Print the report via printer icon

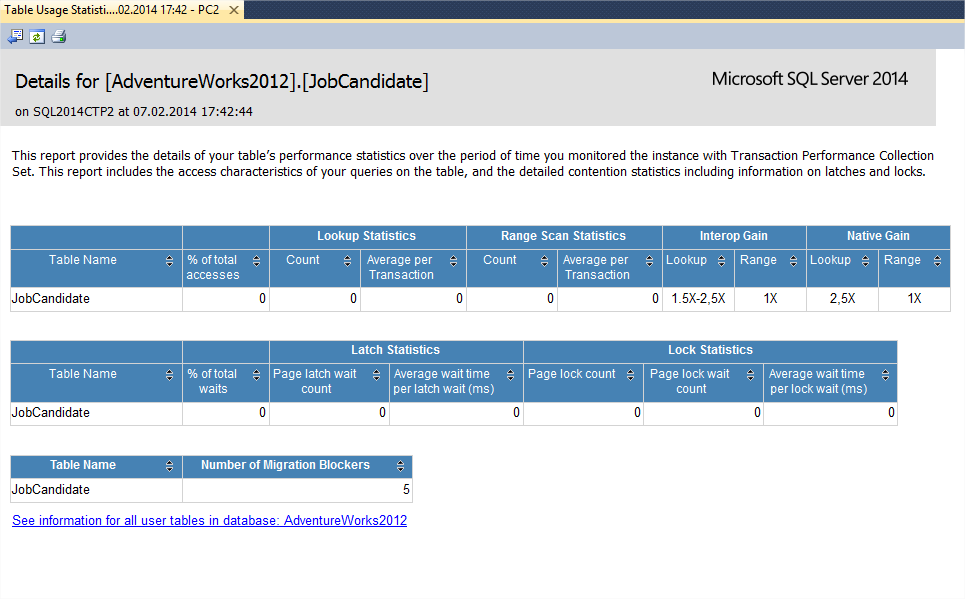58,37
